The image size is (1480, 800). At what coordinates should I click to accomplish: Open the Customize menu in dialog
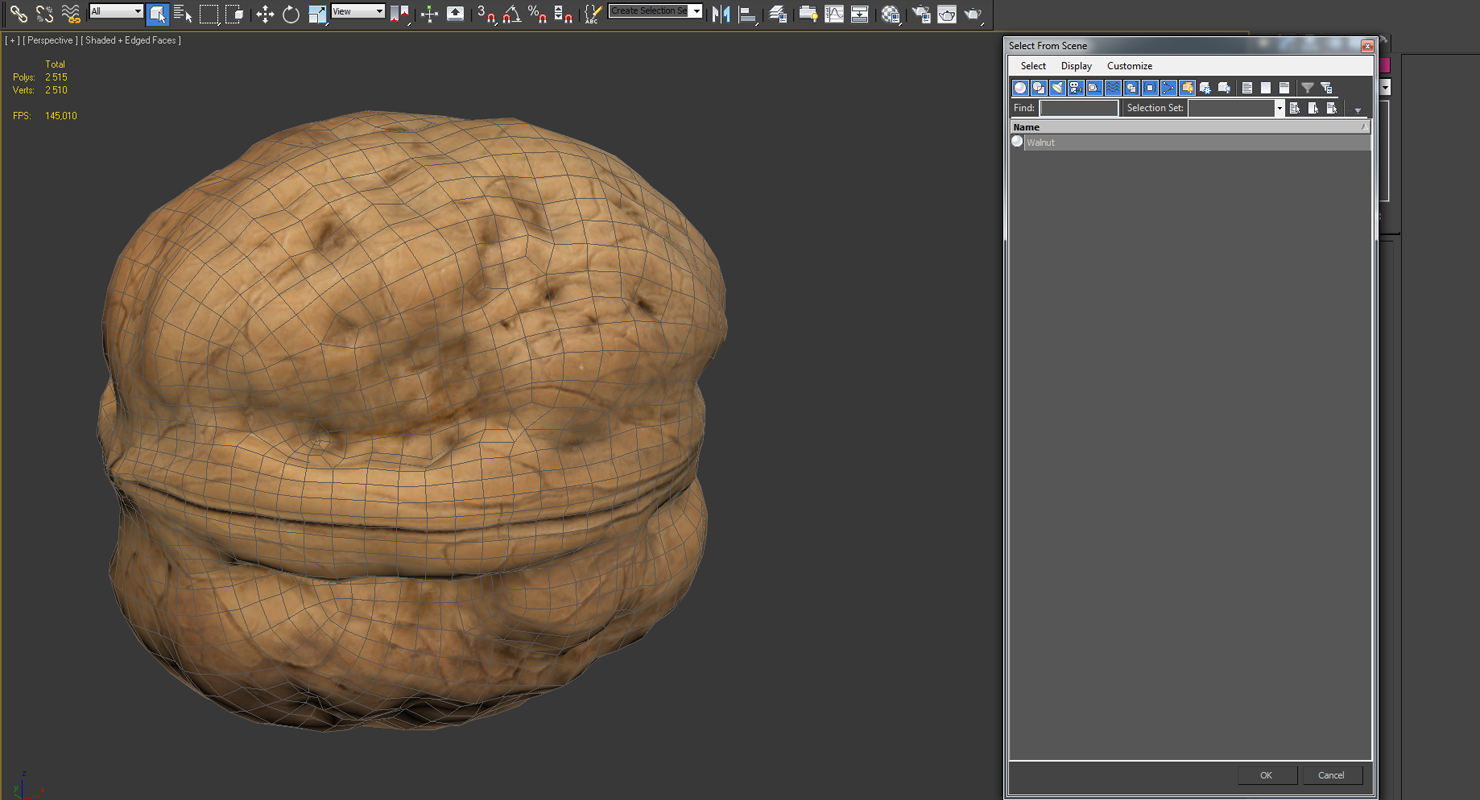(1129, 66)
